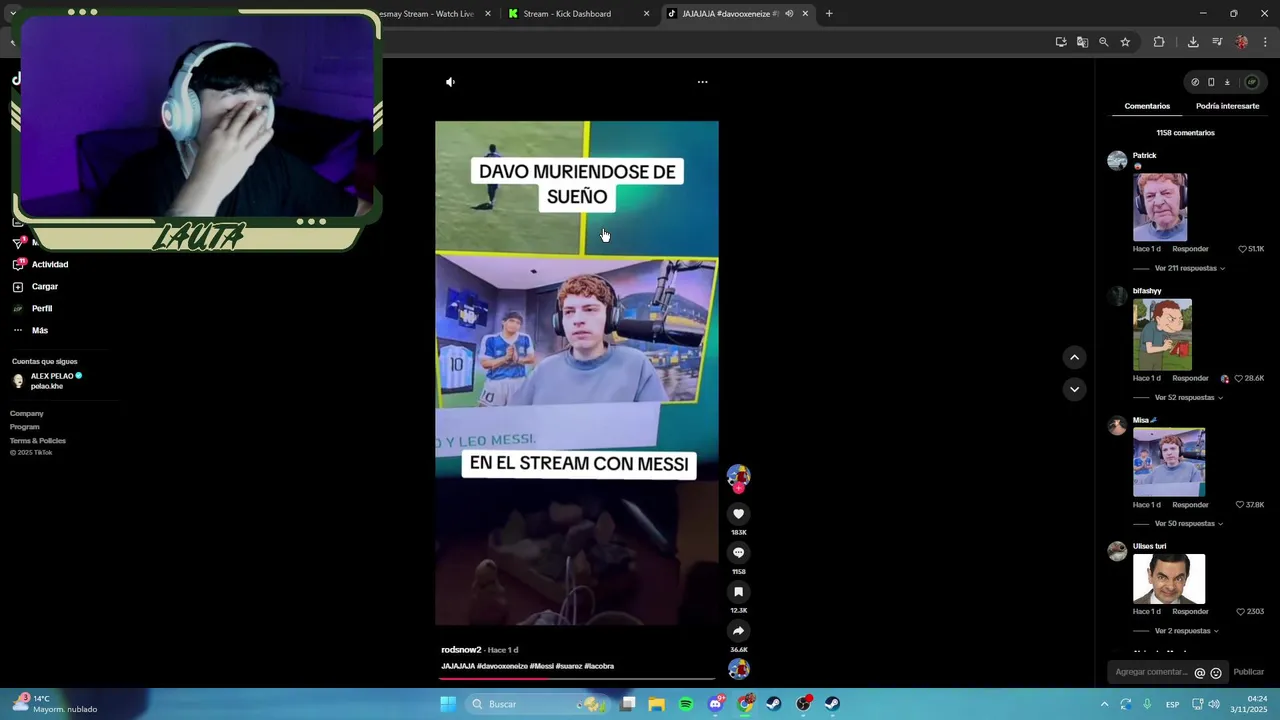Image resolution: width=1280 pixels, height=720 pixels.
Task: Reply to bifashyy's comment
Action: (1190, 379)
